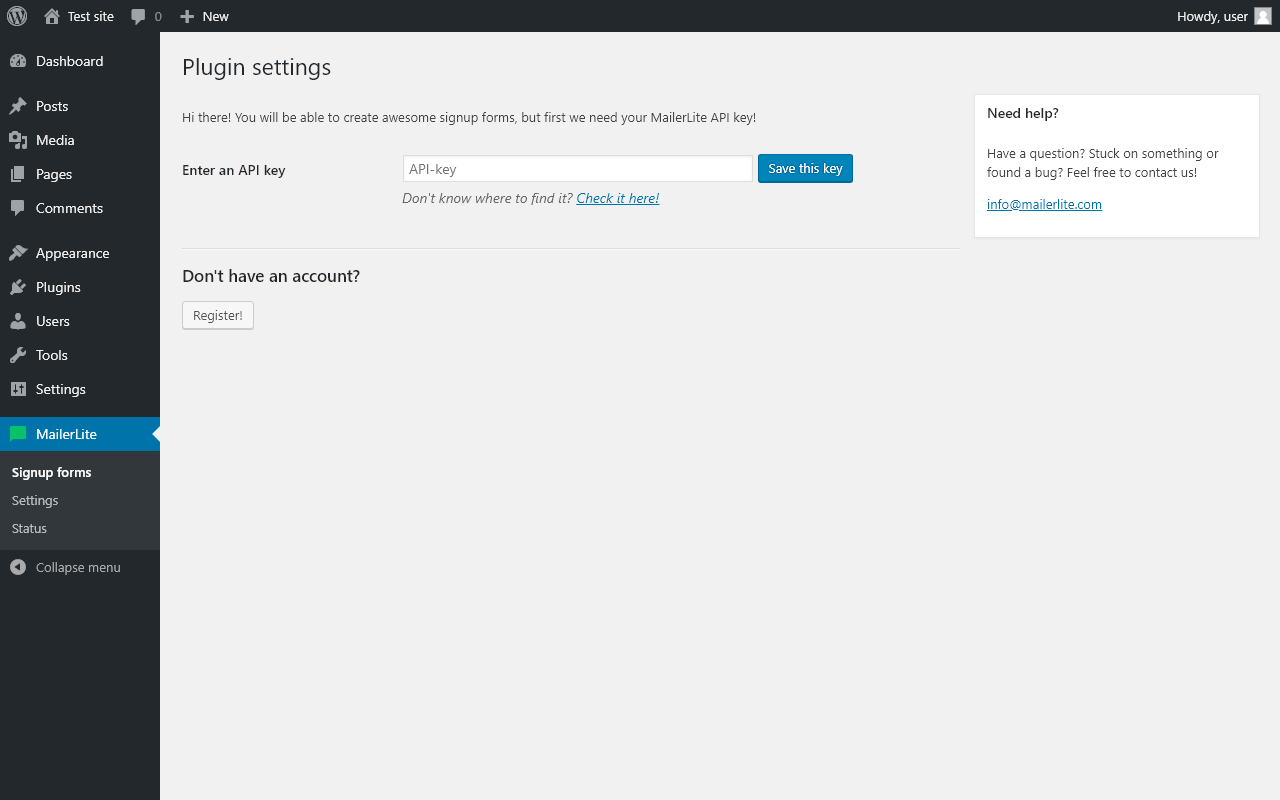Viewport: 1280px width, 800px height.
Task: Click the Tools wrench icon
Action: (18, 355)
